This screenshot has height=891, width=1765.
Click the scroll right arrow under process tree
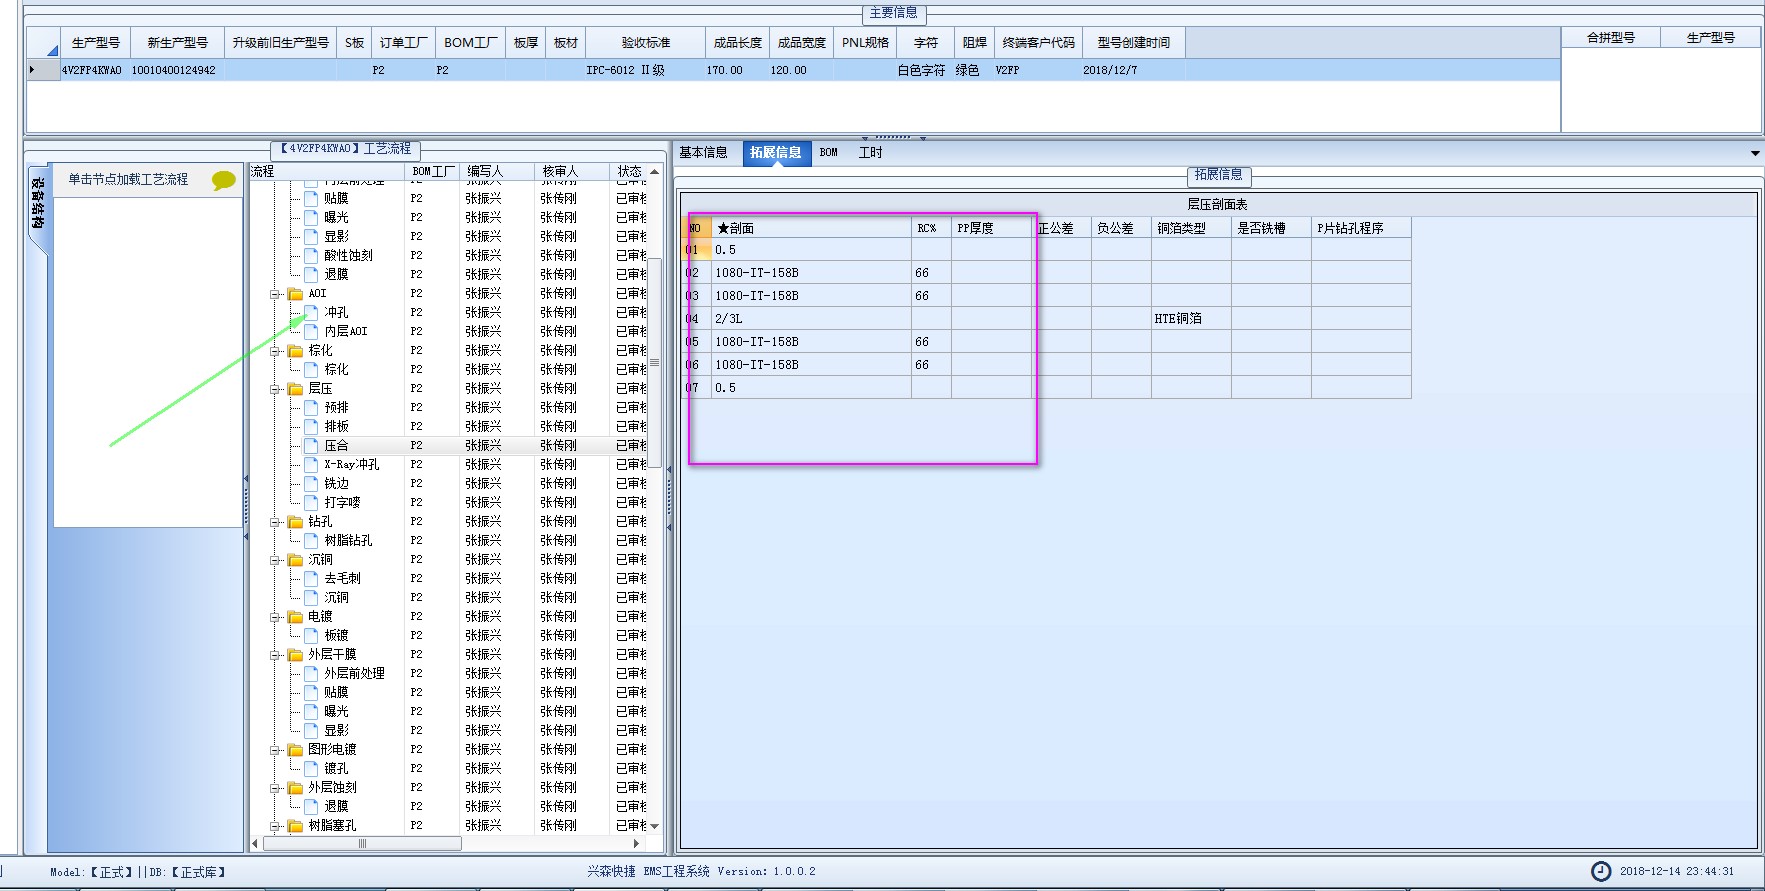point(637,843)
